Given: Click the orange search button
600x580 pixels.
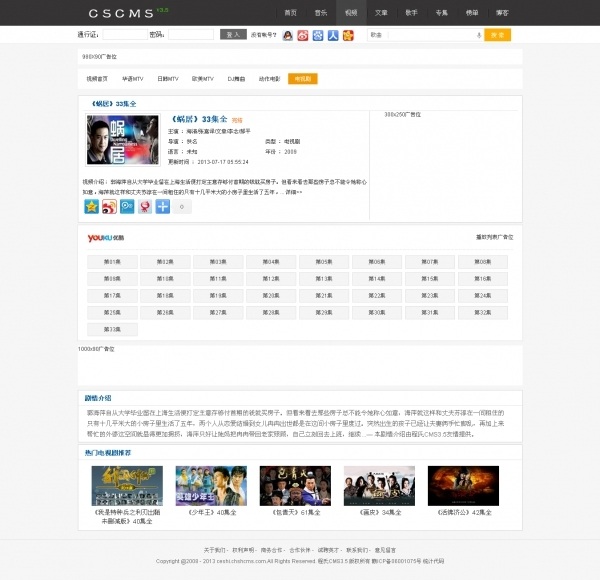Looking at the screenshot, I should [497, 35].
